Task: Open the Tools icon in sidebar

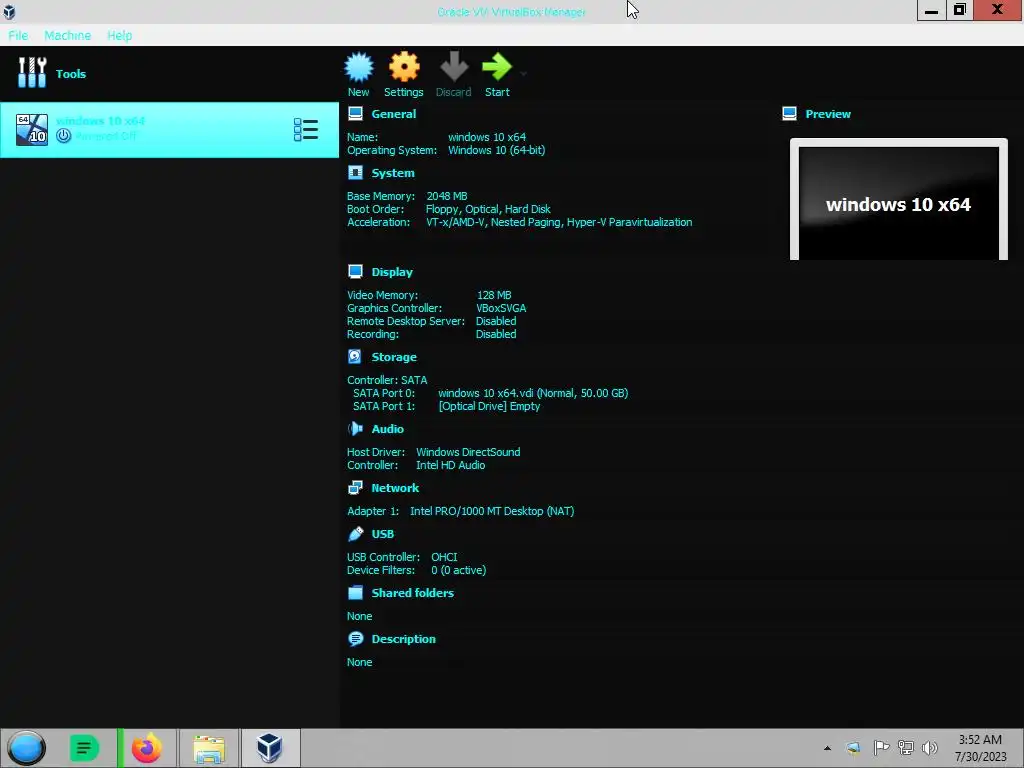Action: click(32, 72)
